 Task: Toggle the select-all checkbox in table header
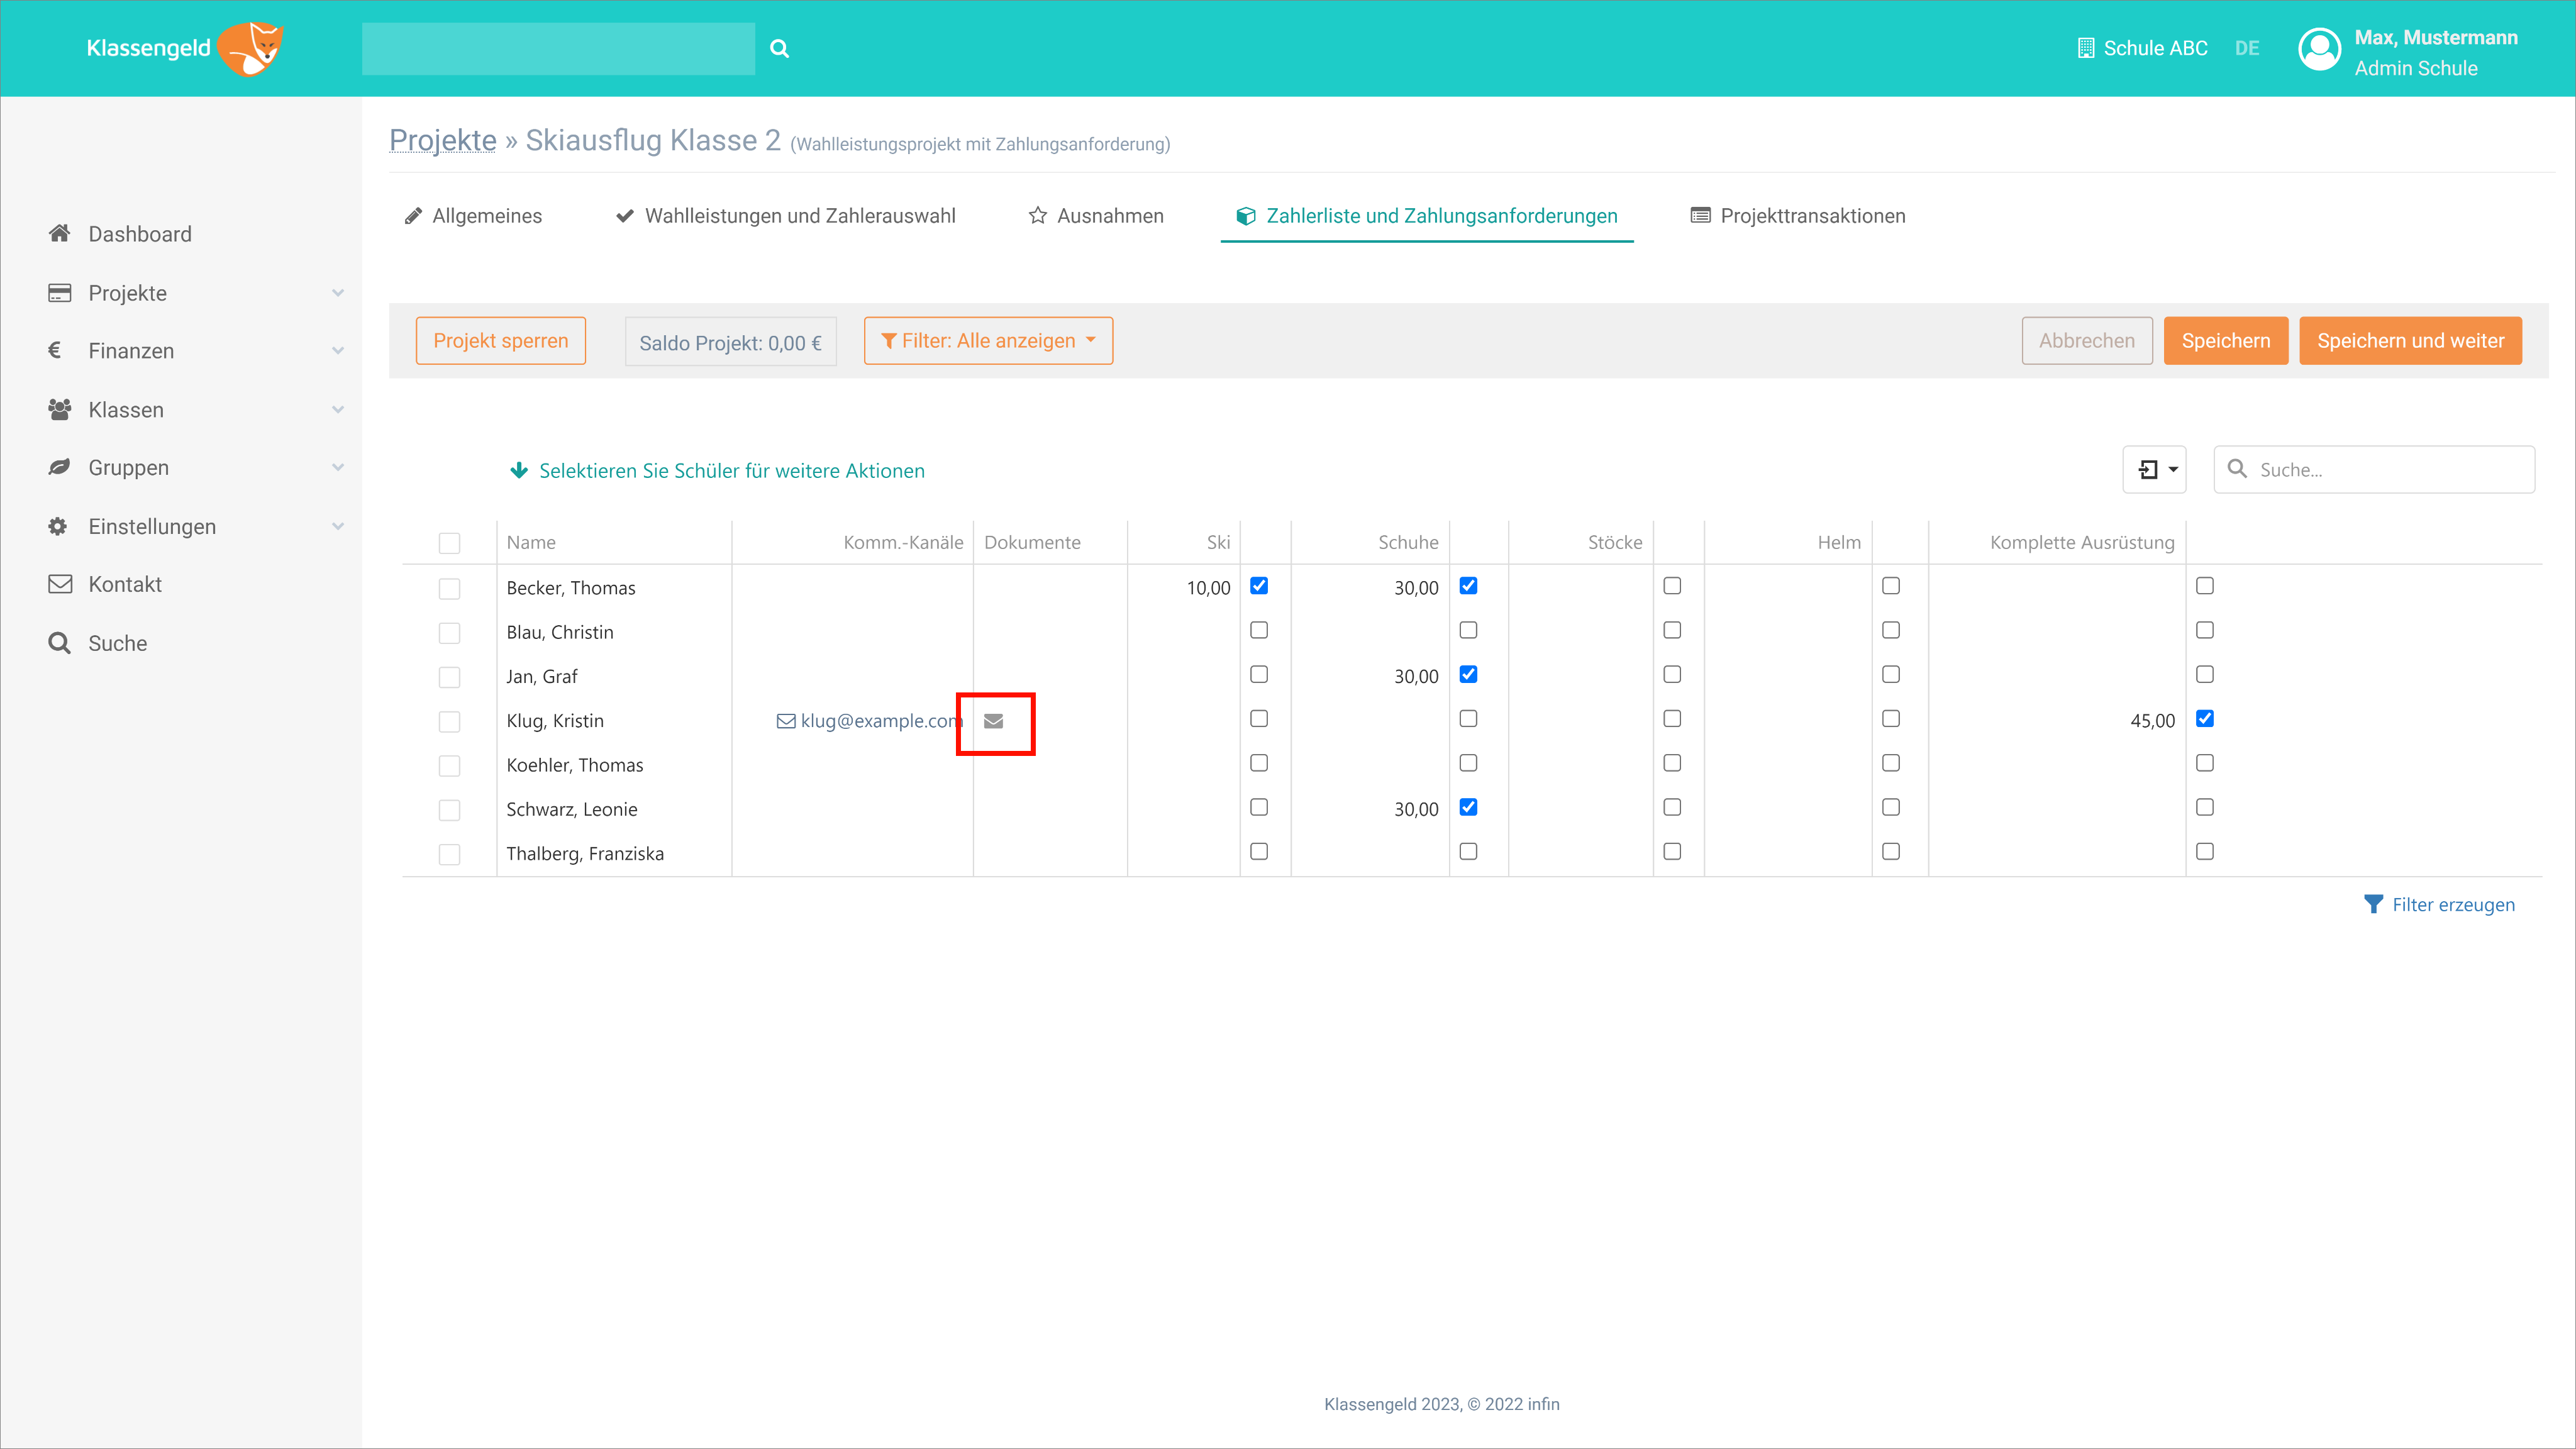[x=450, y=543]
